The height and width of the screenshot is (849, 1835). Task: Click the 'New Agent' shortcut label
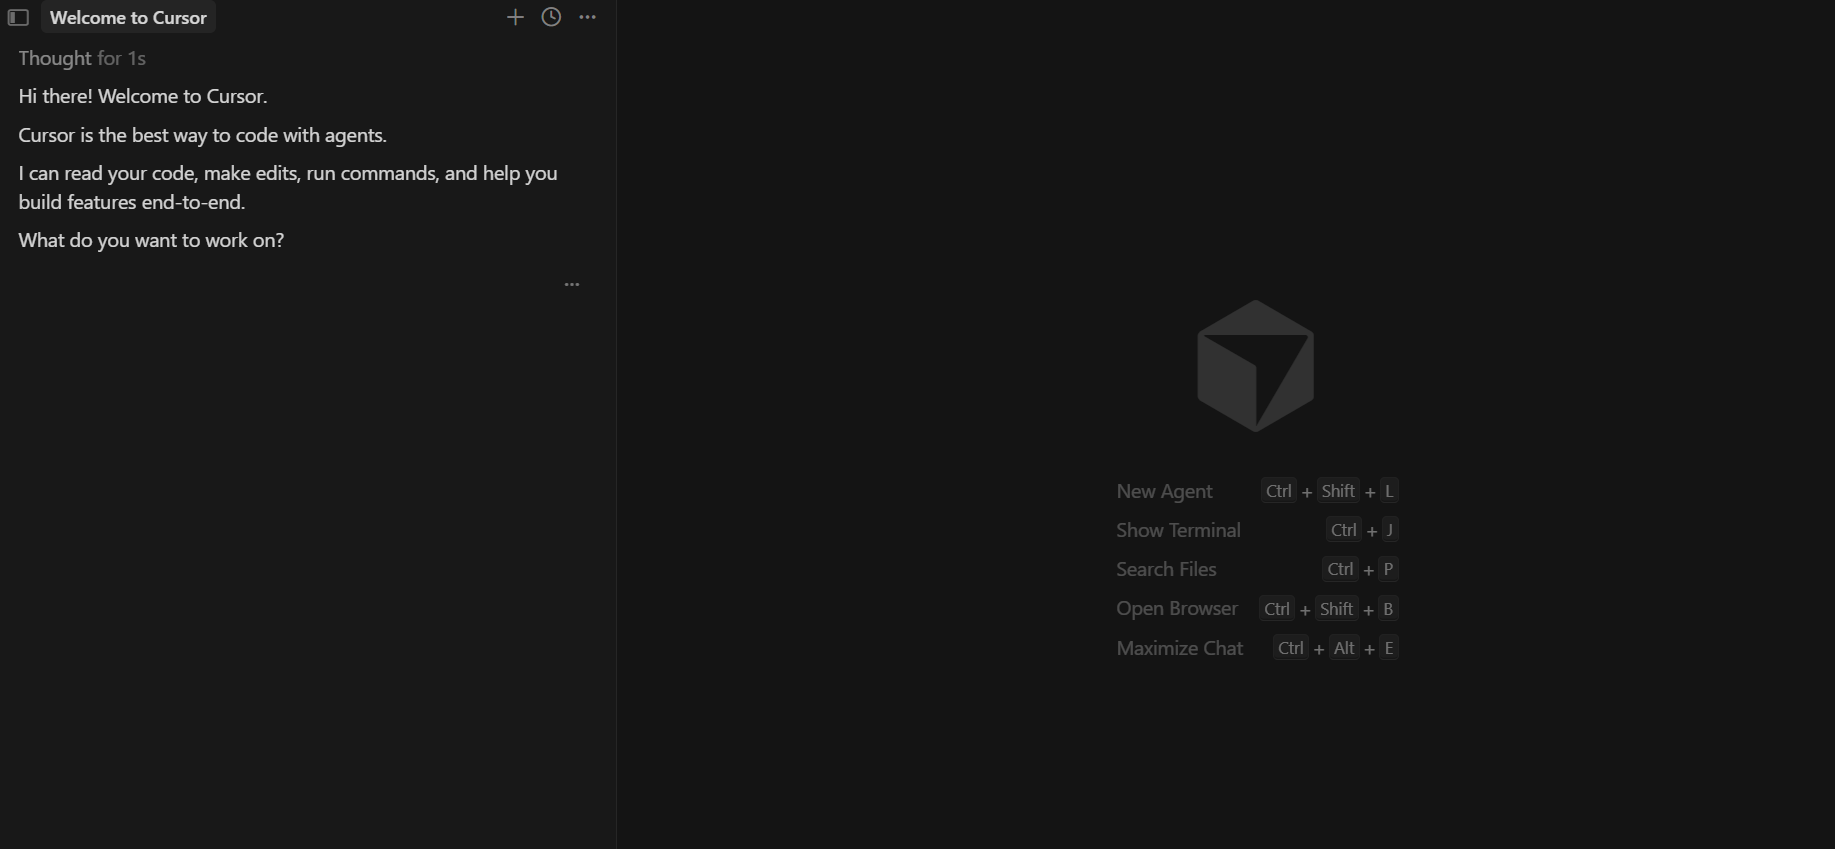tap(1164, 491)
